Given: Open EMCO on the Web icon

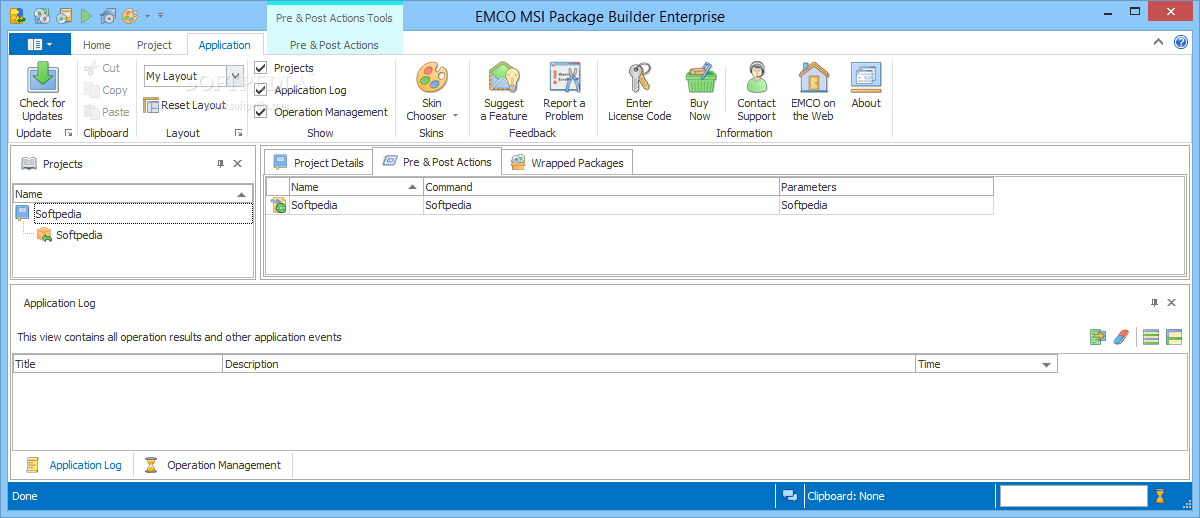Looking at the screenshot, I should pyautogui.click(x=813, y=77).
